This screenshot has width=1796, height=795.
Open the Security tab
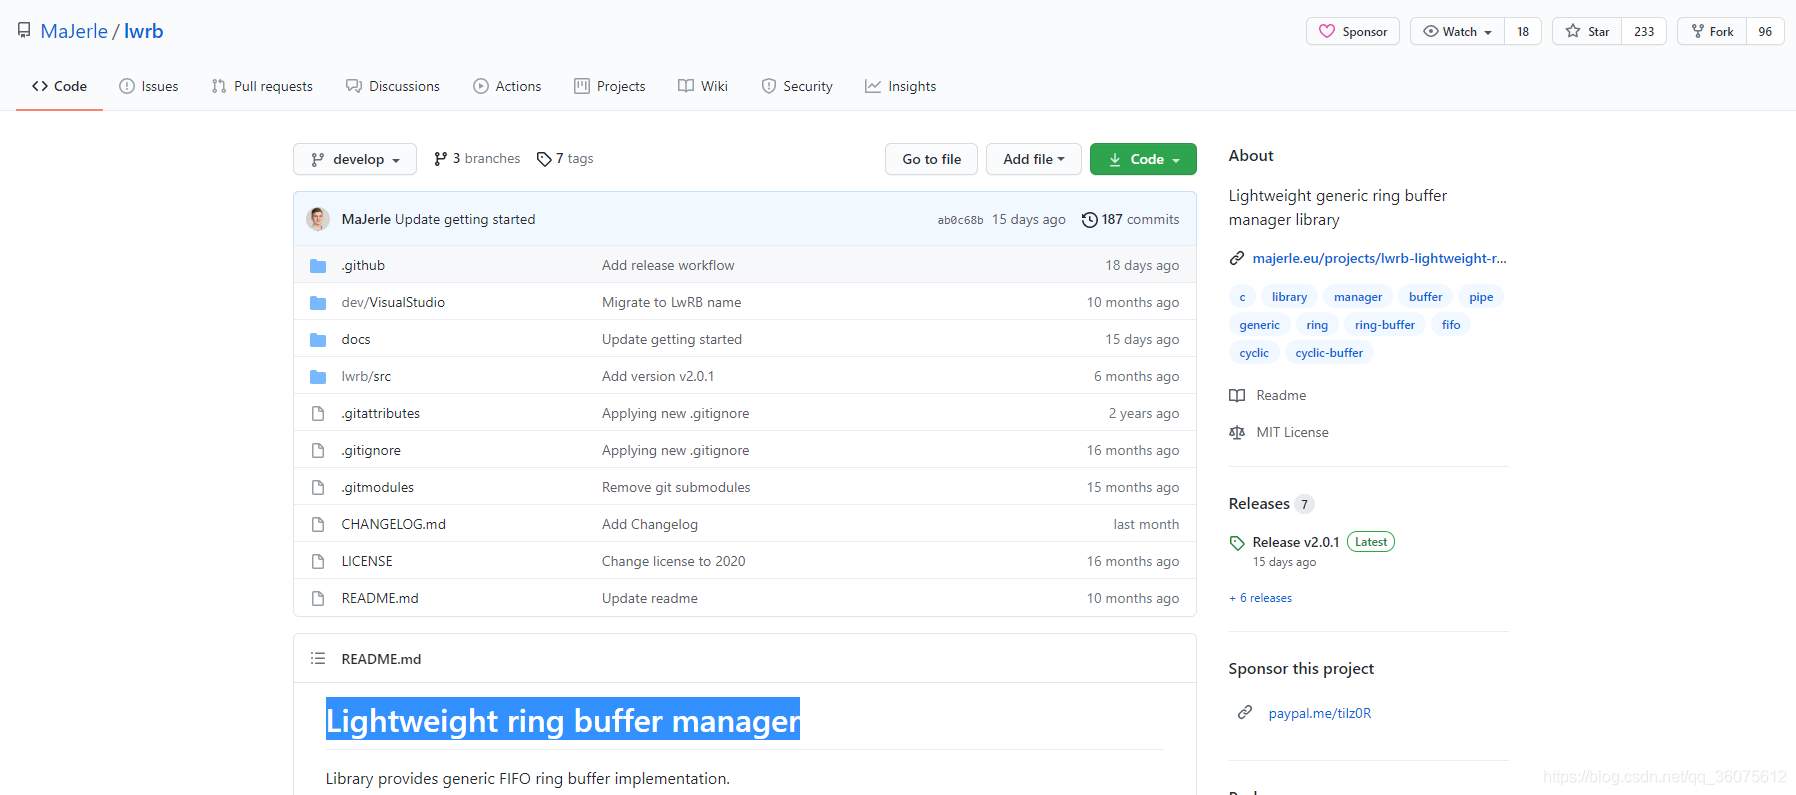click(797, 86)
